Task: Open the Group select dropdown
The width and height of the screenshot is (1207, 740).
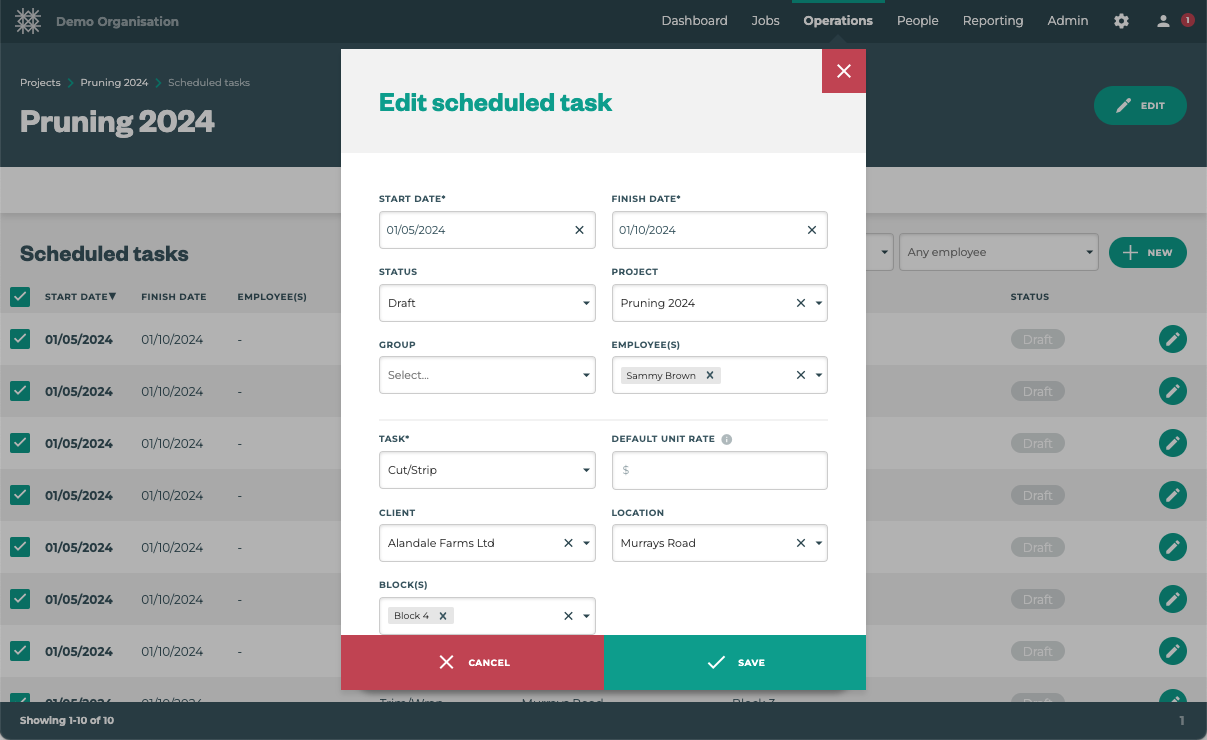Action: point(487,376)
